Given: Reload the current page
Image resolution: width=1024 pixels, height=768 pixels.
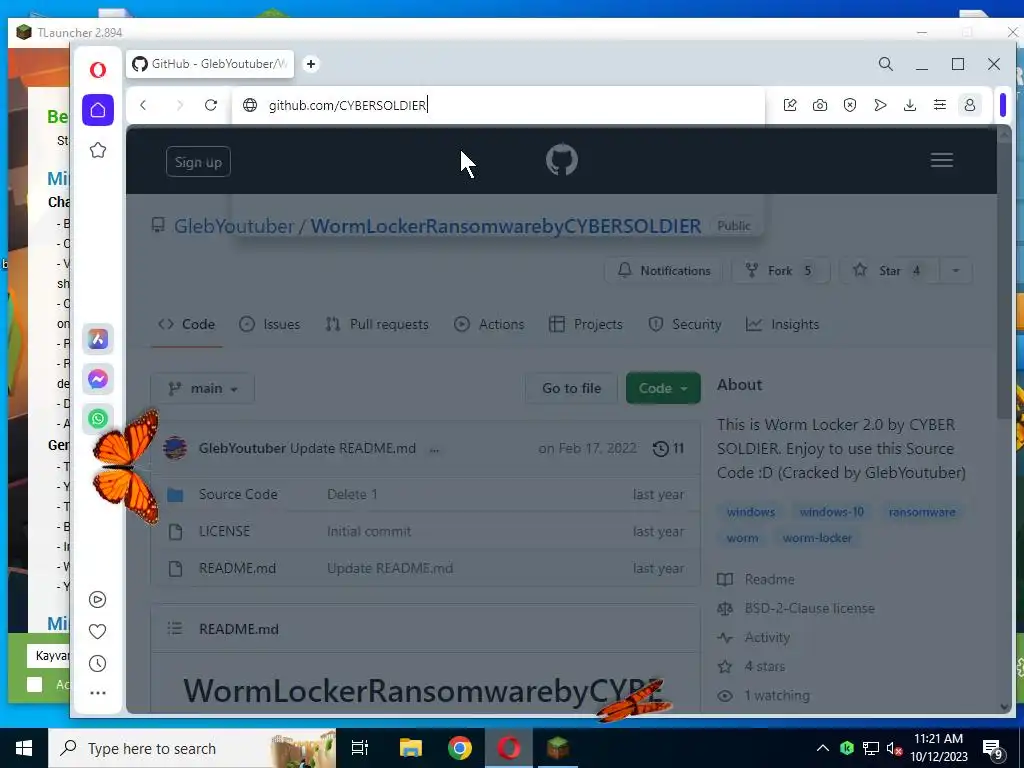Looking at the screenshot, I should 211,105.
